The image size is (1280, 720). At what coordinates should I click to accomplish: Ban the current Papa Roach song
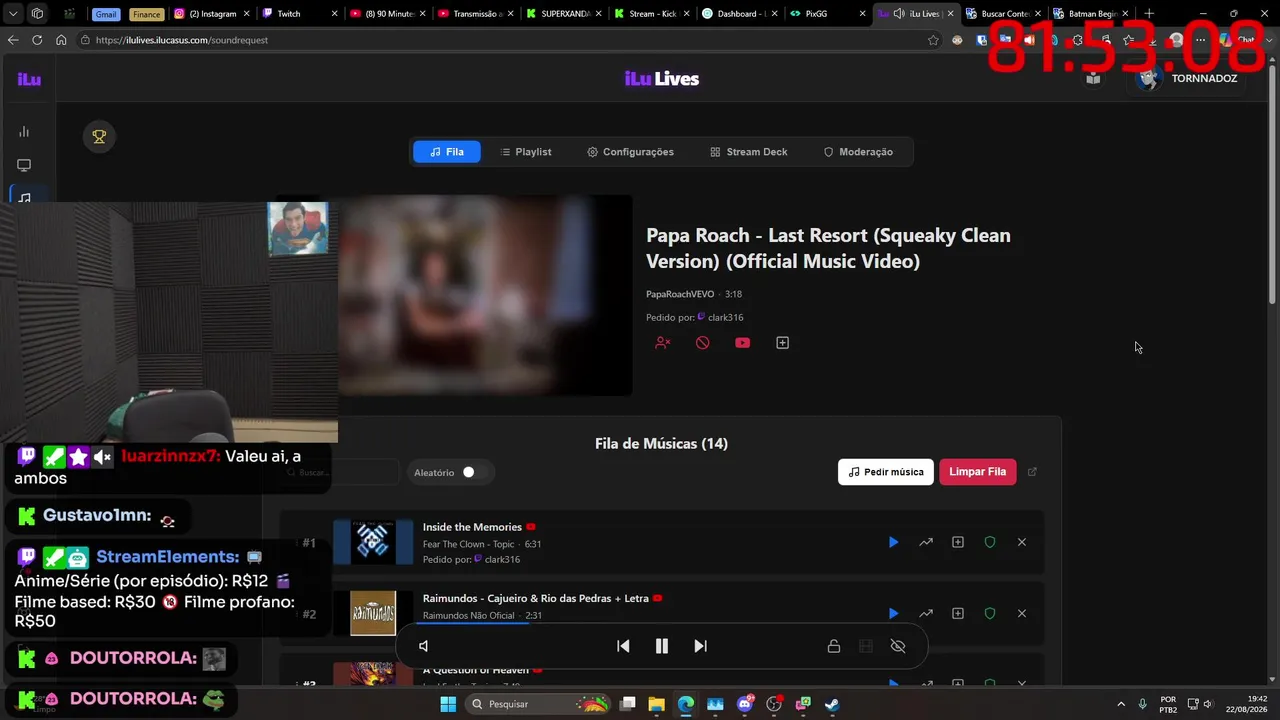703,343
